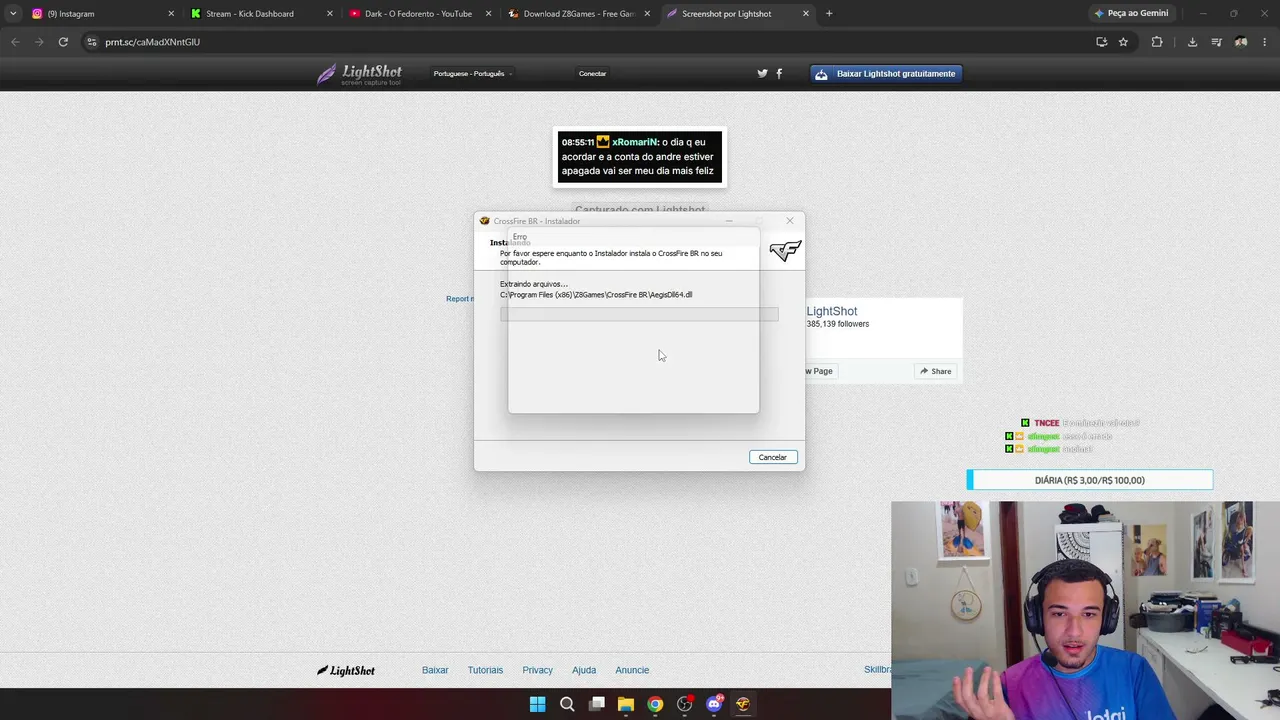1280x720 pixels.
Task: Open OBS Studio from the taskbar
Action: click(x=684, y=704)
